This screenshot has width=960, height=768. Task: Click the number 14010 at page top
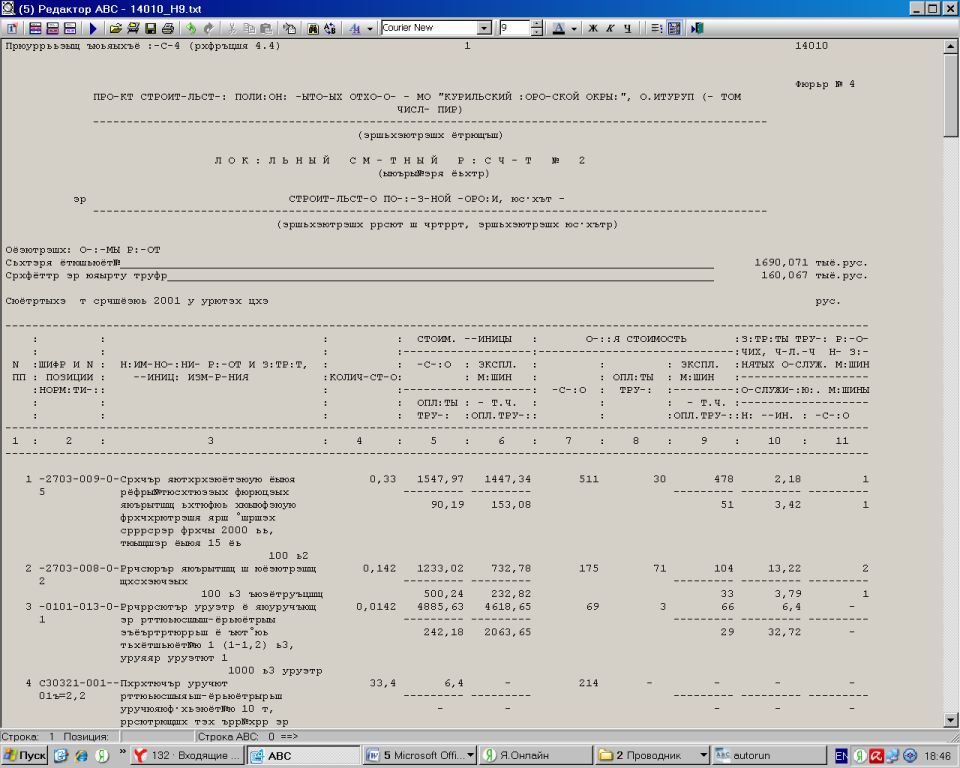coord(811,45)
